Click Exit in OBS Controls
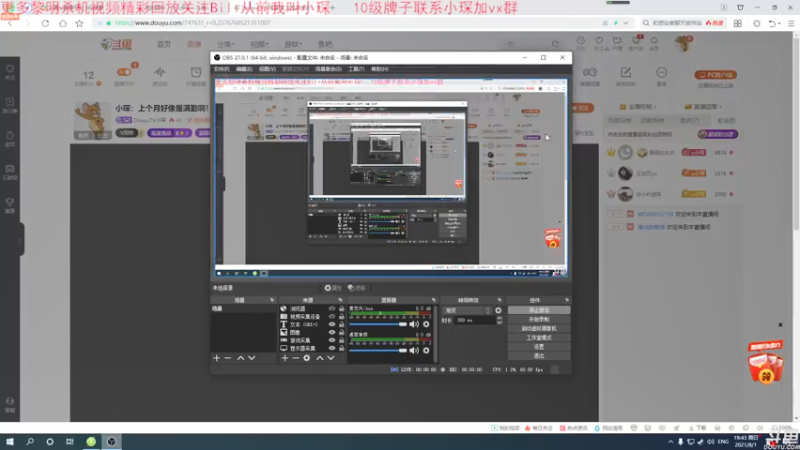Image resolution: width=800 pixels, height=450 pixels. click(539, 356)
